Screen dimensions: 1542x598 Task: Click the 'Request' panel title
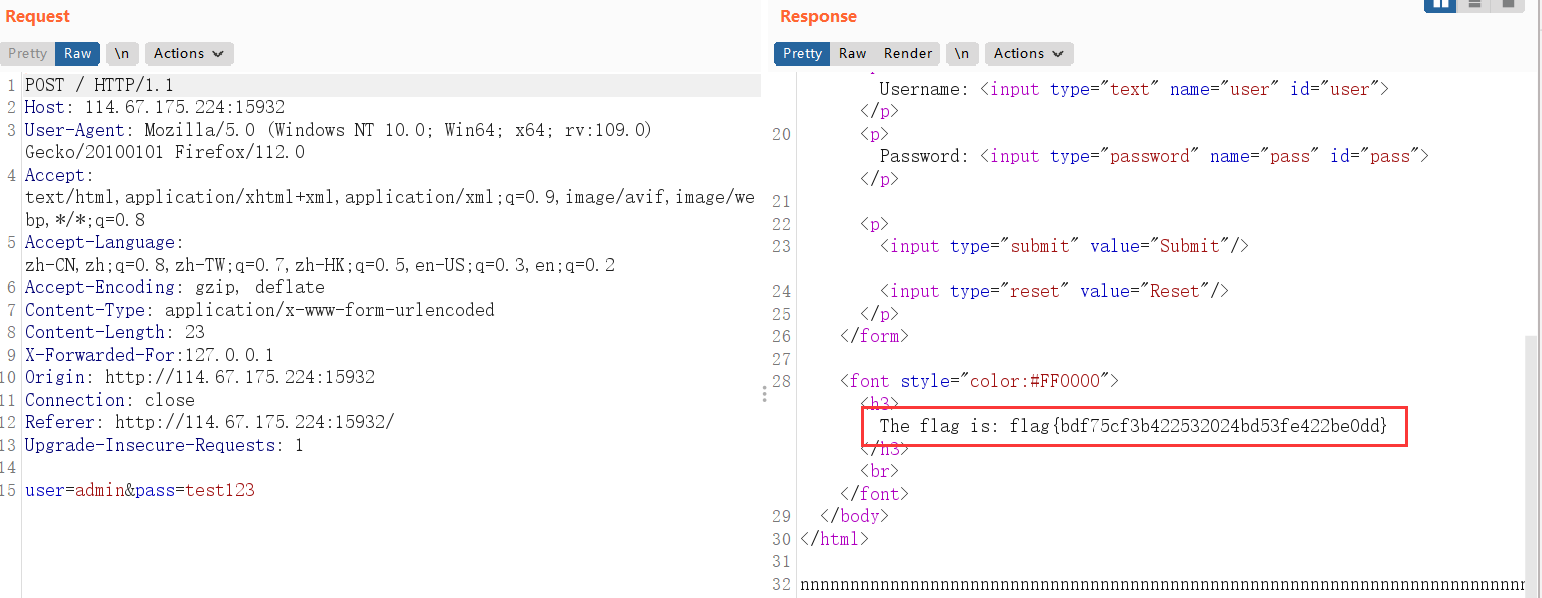(38, 16)
